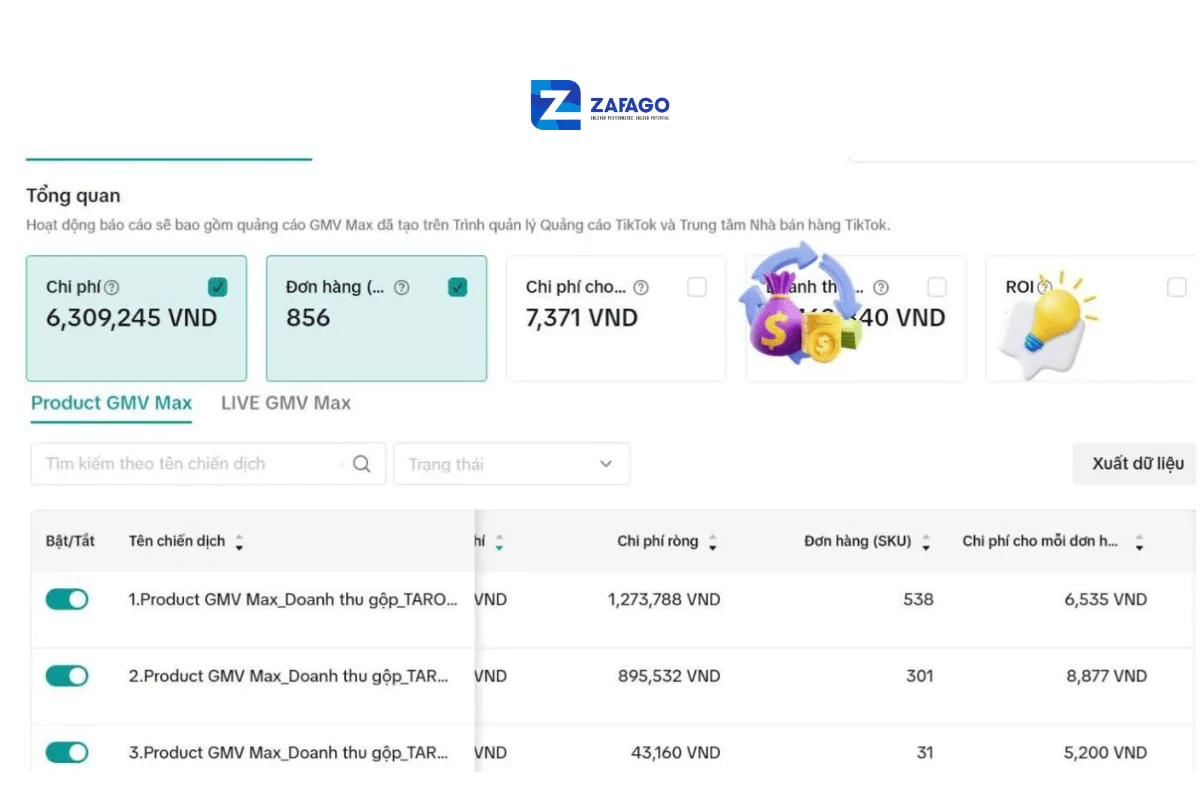Disable the second campaign toggle switch
The width and height of the screenshot is (1200, 800).
[x=67, y=676]
